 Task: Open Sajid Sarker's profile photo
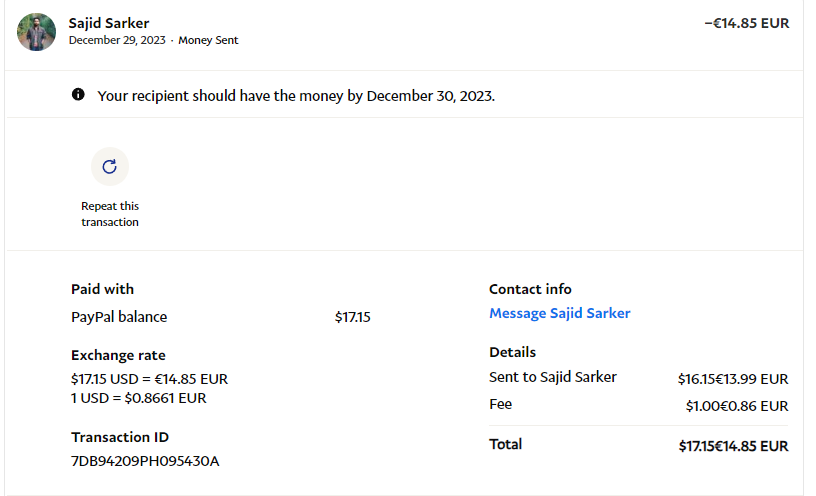click(x=36, y=32)
